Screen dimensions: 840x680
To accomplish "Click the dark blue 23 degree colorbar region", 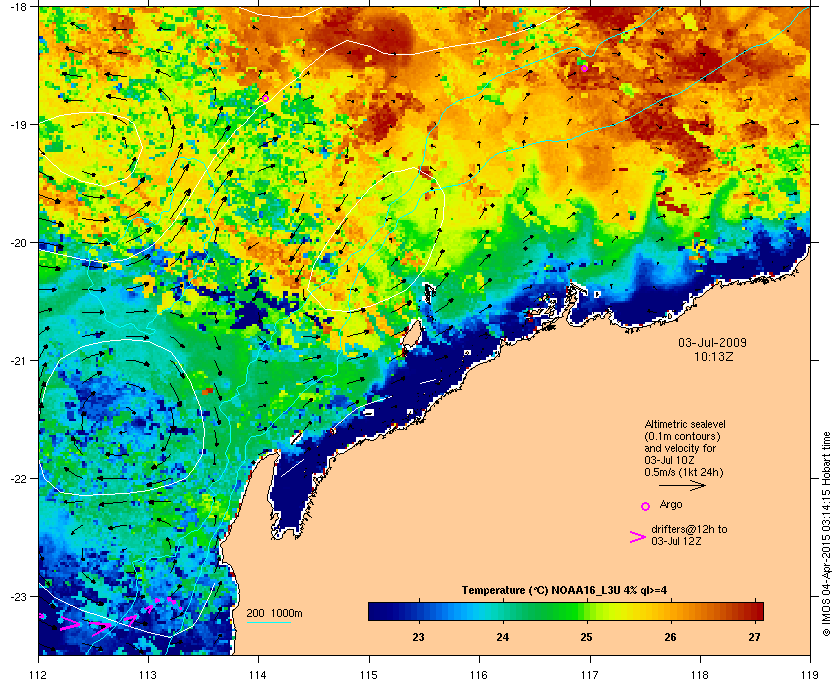I will [x=418, y=611].
